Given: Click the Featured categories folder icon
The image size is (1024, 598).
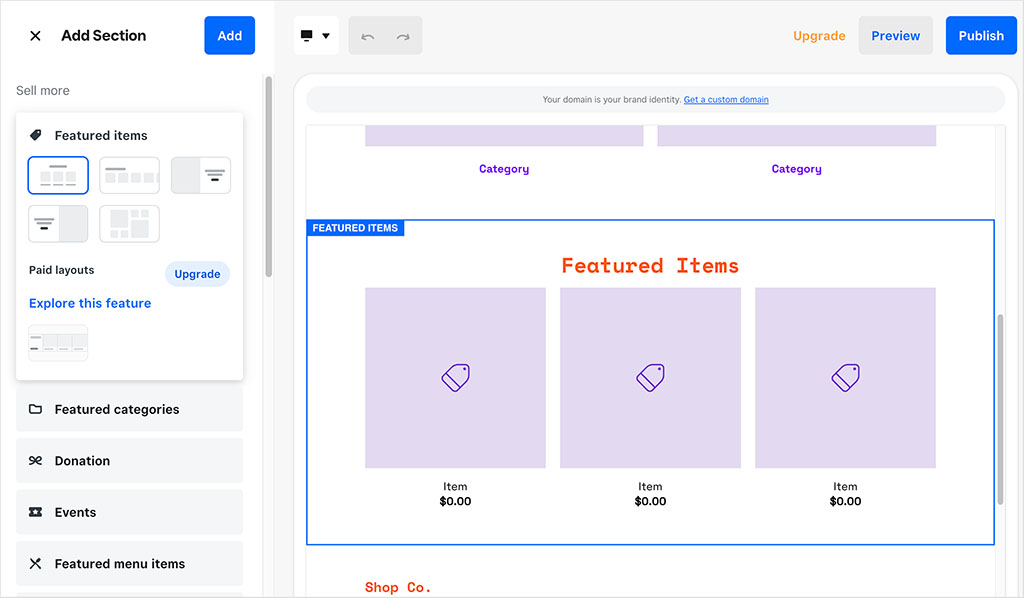Looking at the screenshot, I should click(x=35, y=409).
